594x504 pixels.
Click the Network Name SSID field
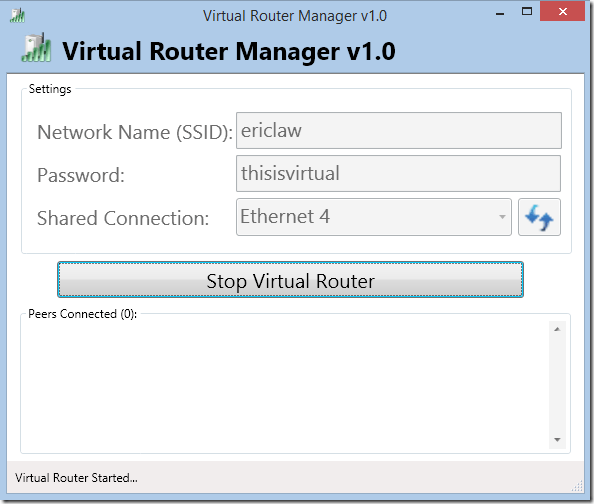pyautogui.click(x=399, y=130)
